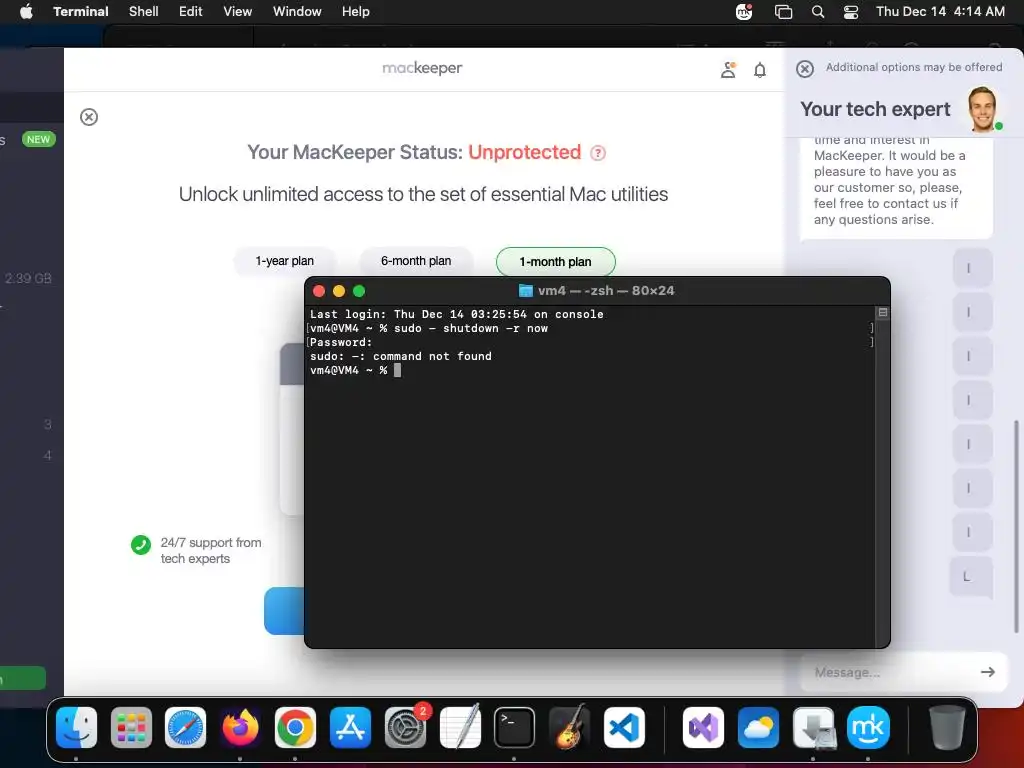1024x768 pixels.
Task: Close the tech expert chat panel
Action: click(x=805, y=69)
